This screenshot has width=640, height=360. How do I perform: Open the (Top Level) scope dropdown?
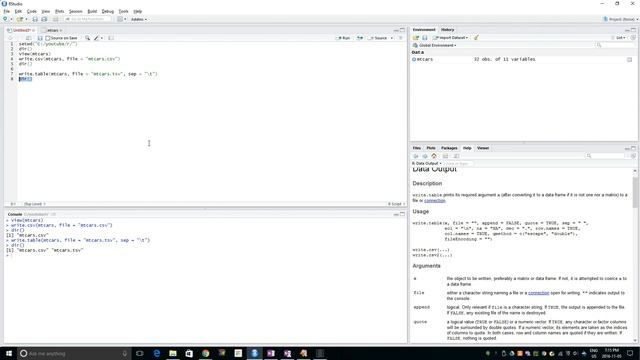click(34, 204)
